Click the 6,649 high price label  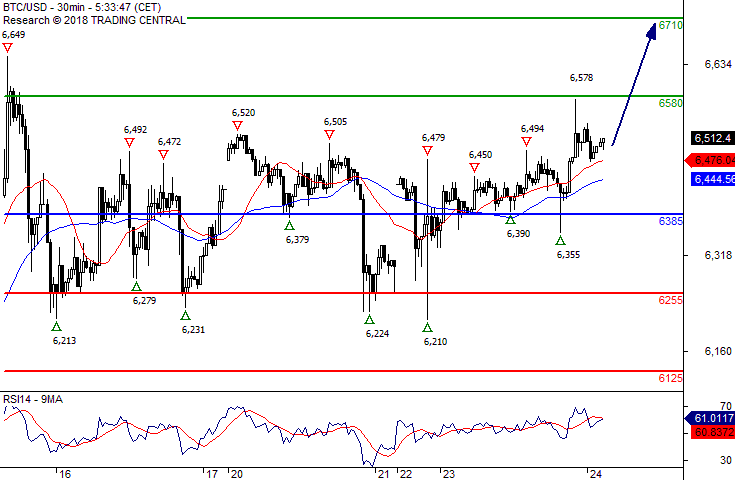tap(14, 35)
